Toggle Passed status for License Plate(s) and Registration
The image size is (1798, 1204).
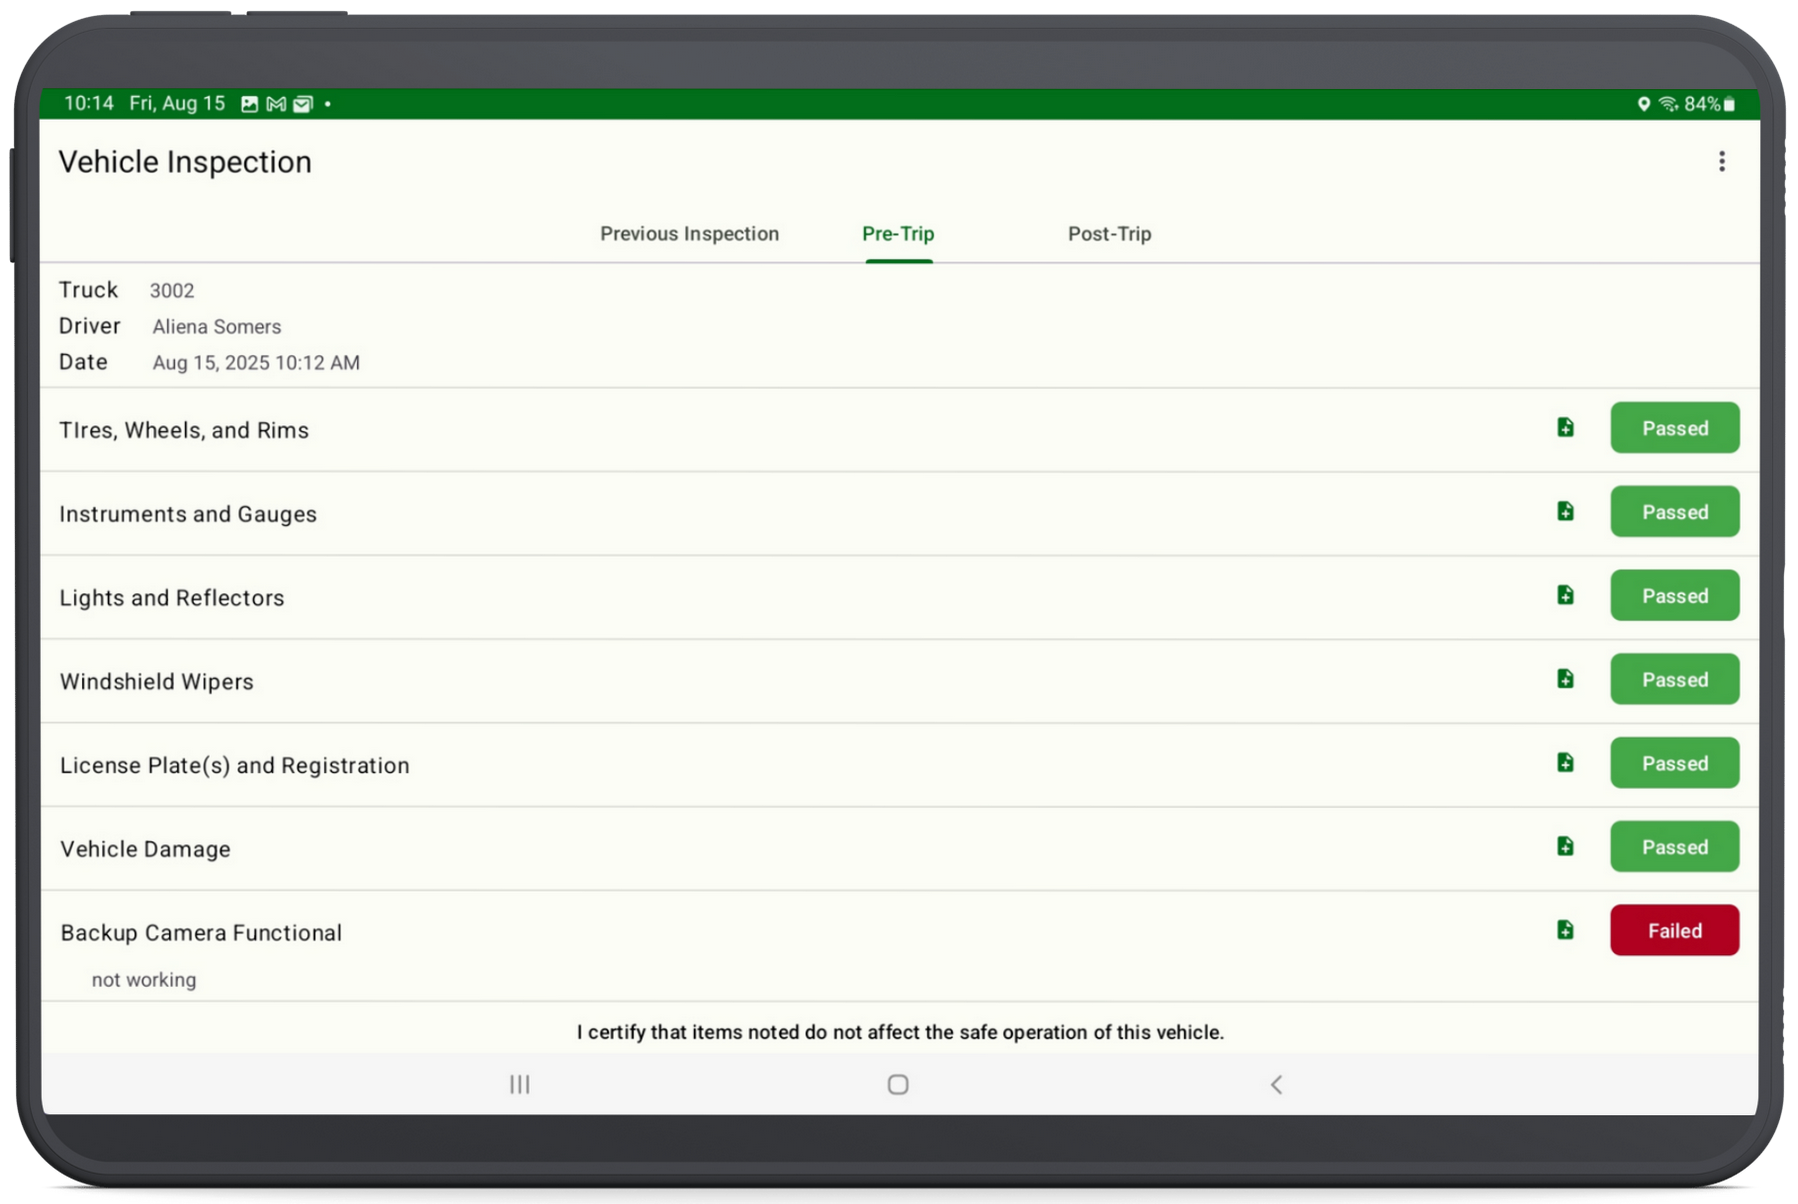point(1674,763)
